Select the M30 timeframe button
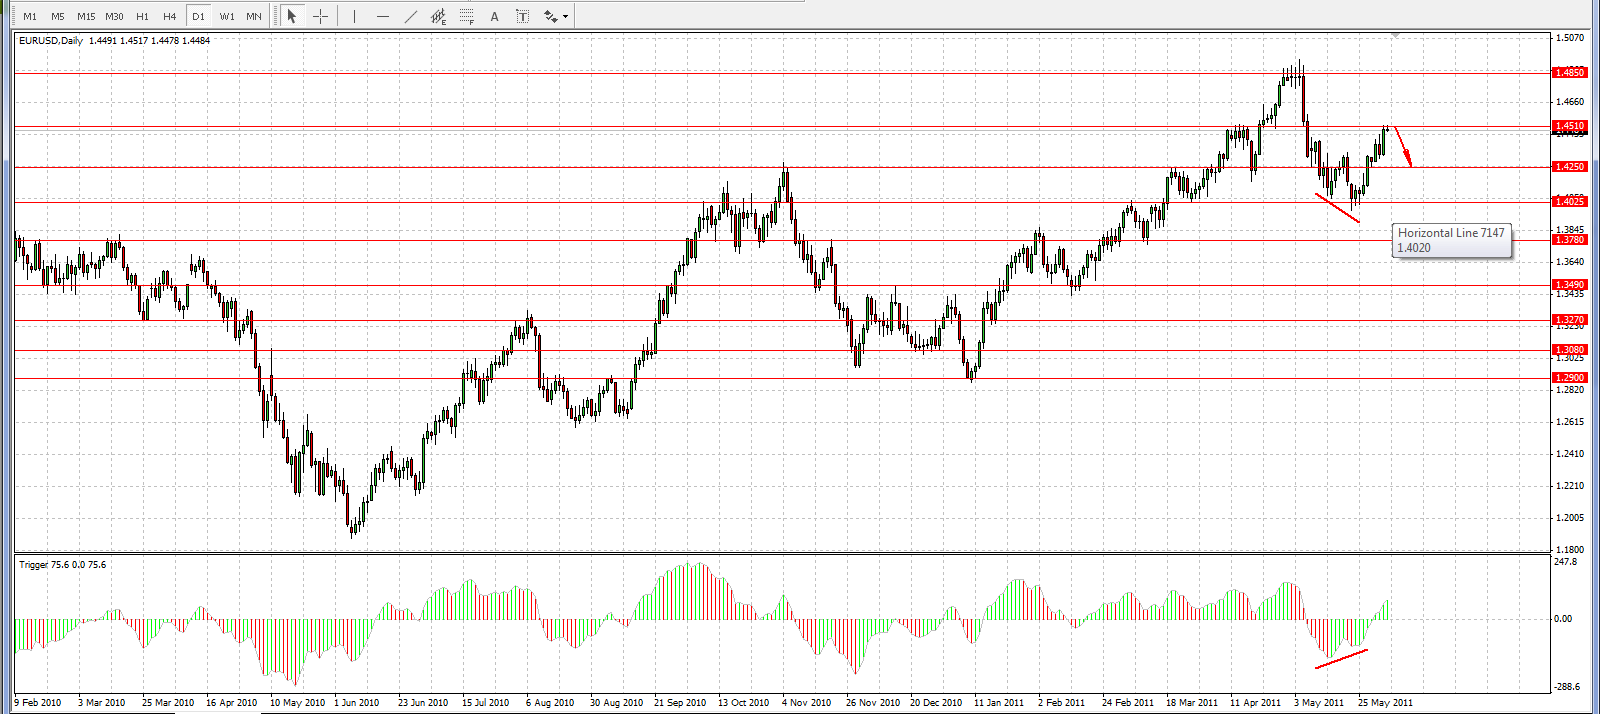This screenshot has width=1600, height=714. [114, 16]
